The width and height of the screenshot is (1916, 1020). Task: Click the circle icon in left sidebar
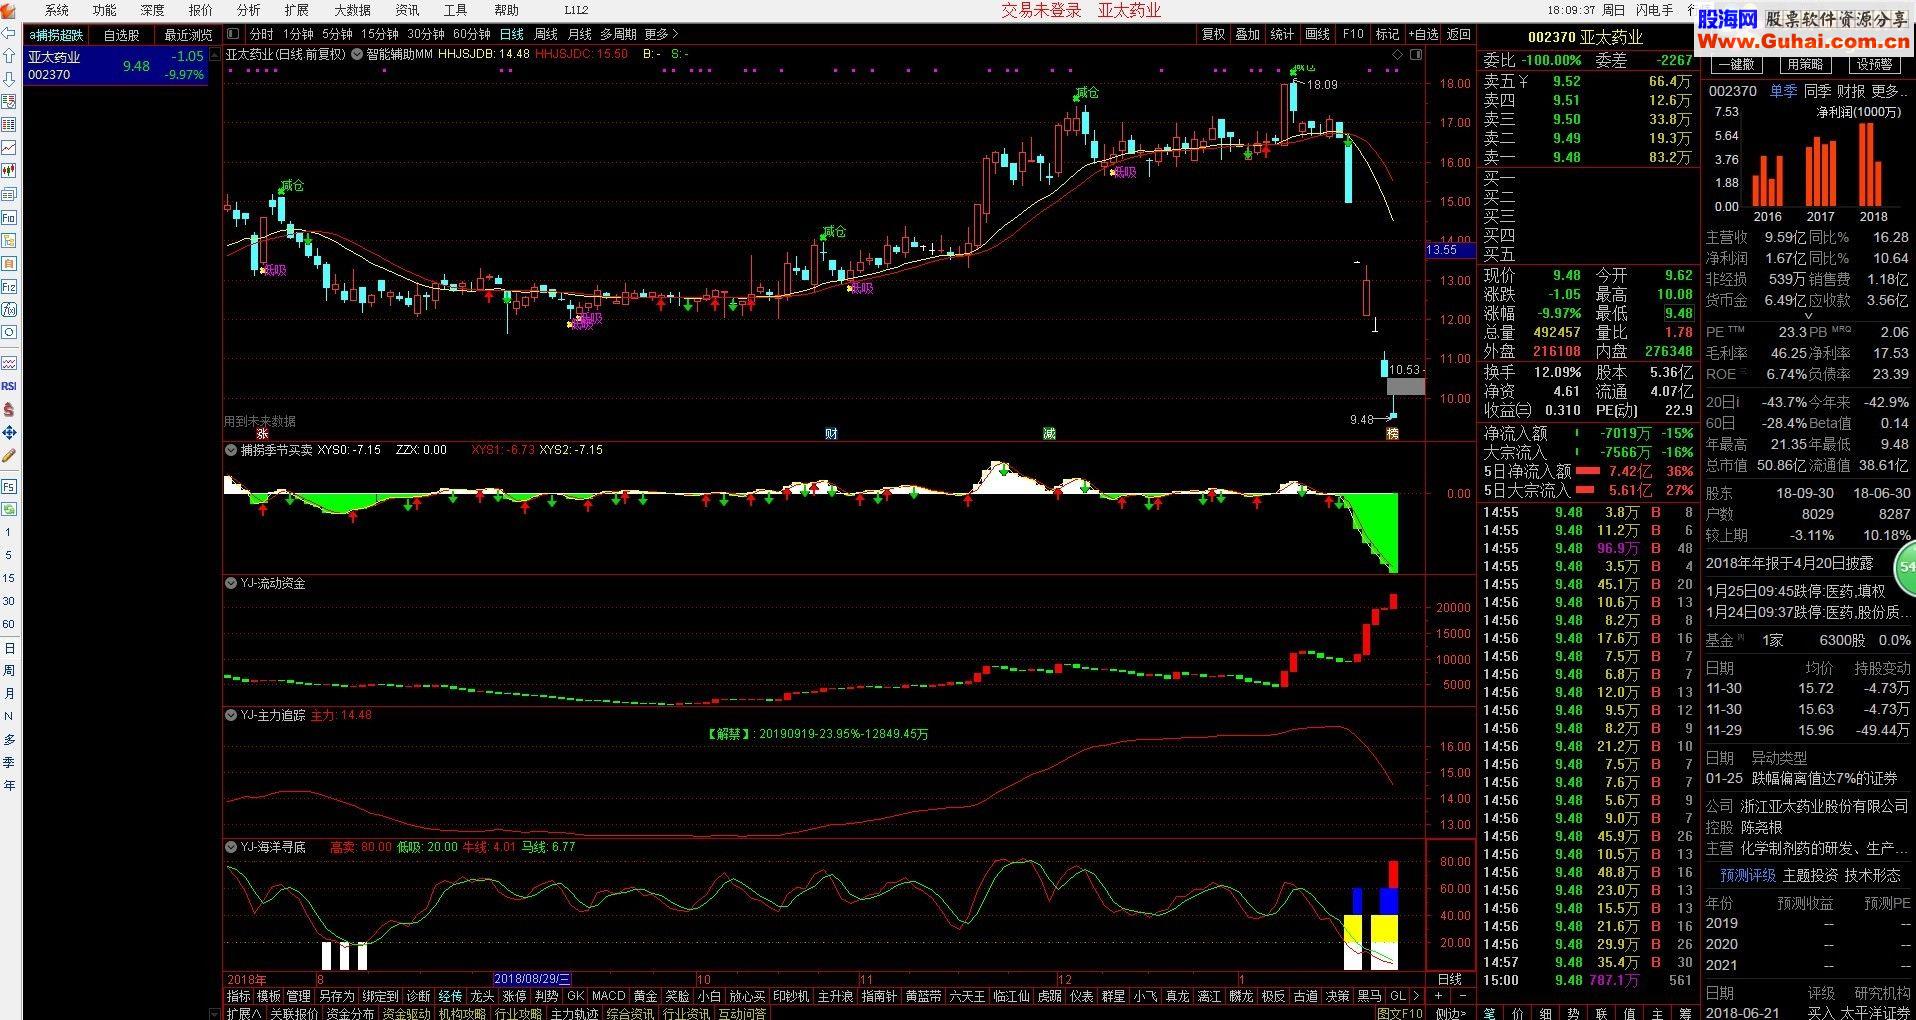(9, 332)
